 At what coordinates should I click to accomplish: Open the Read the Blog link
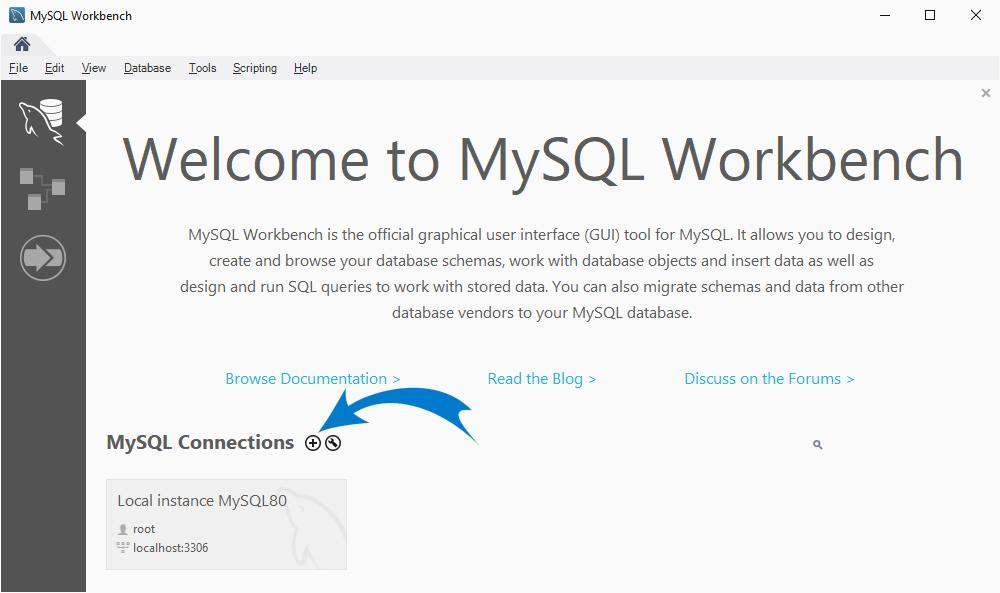point(541,378)
